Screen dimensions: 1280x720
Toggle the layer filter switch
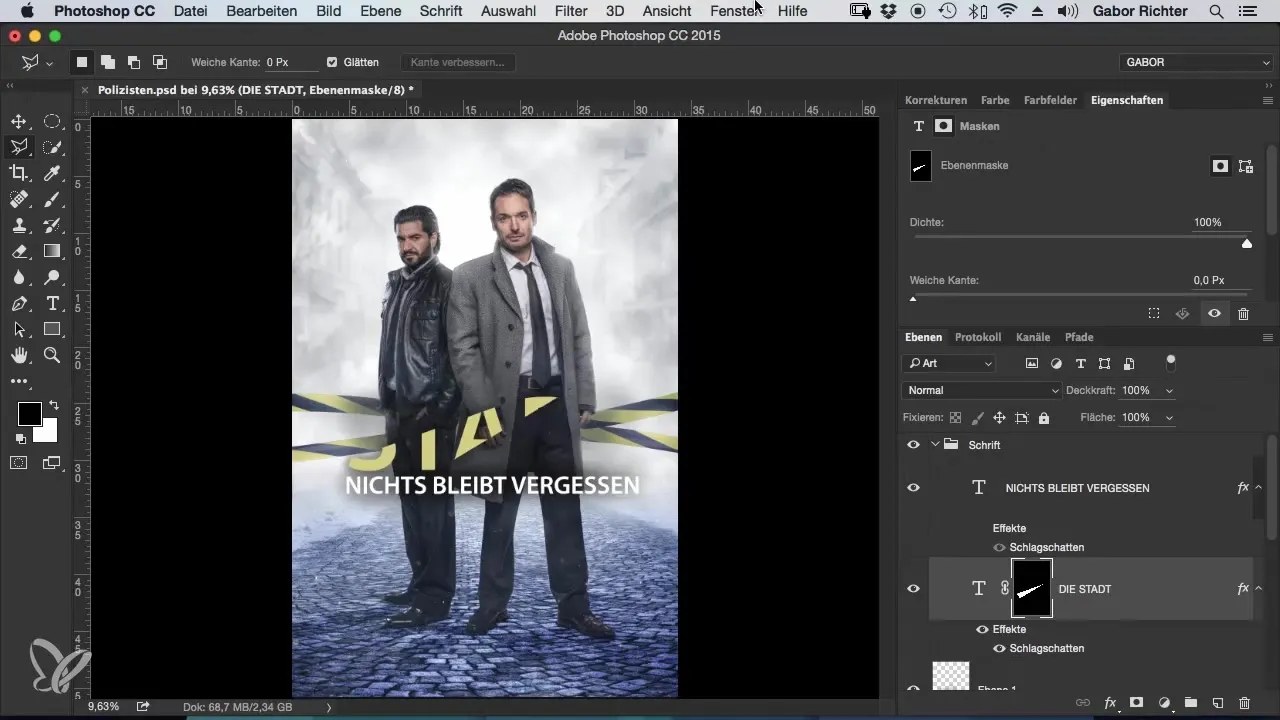point(1171,362)
